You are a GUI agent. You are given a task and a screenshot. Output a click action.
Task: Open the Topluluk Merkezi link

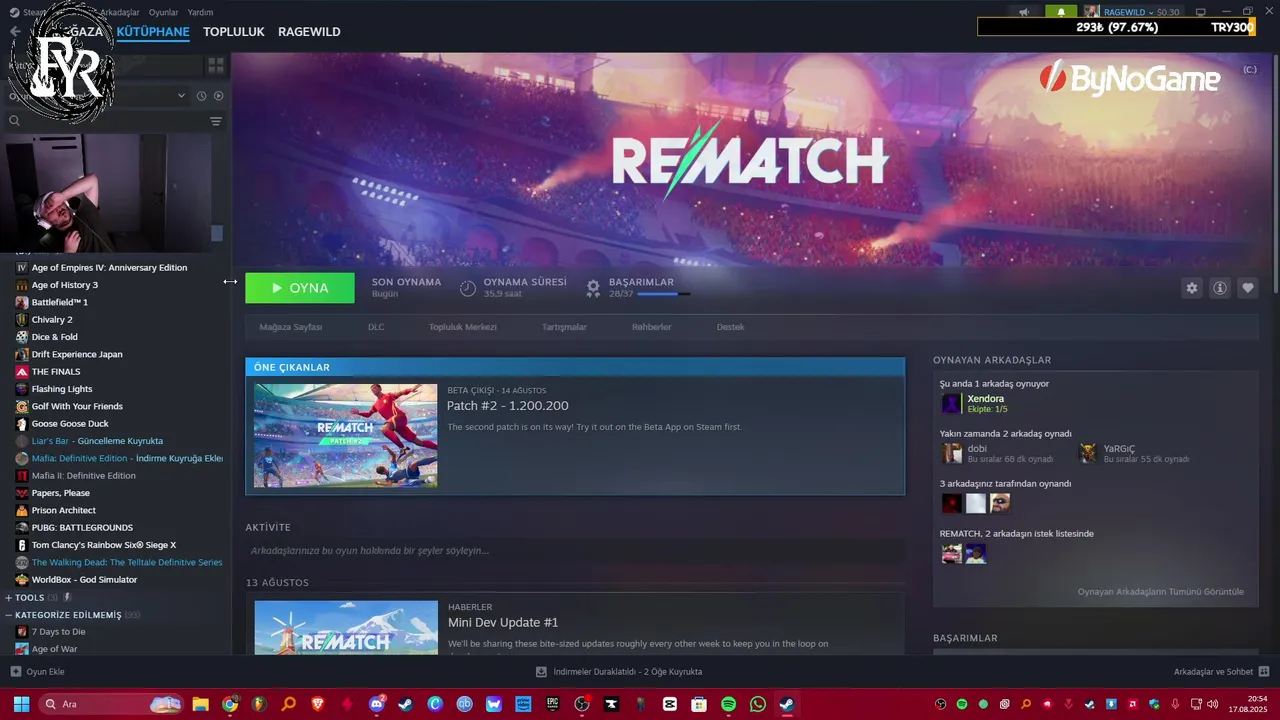pos(462,327)
